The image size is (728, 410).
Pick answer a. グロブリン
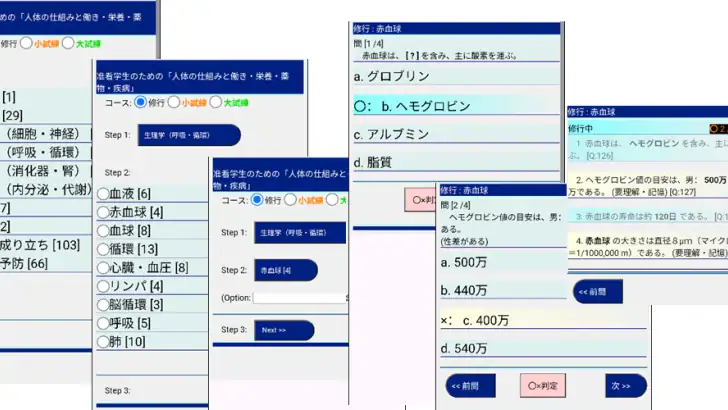[456, 77]
